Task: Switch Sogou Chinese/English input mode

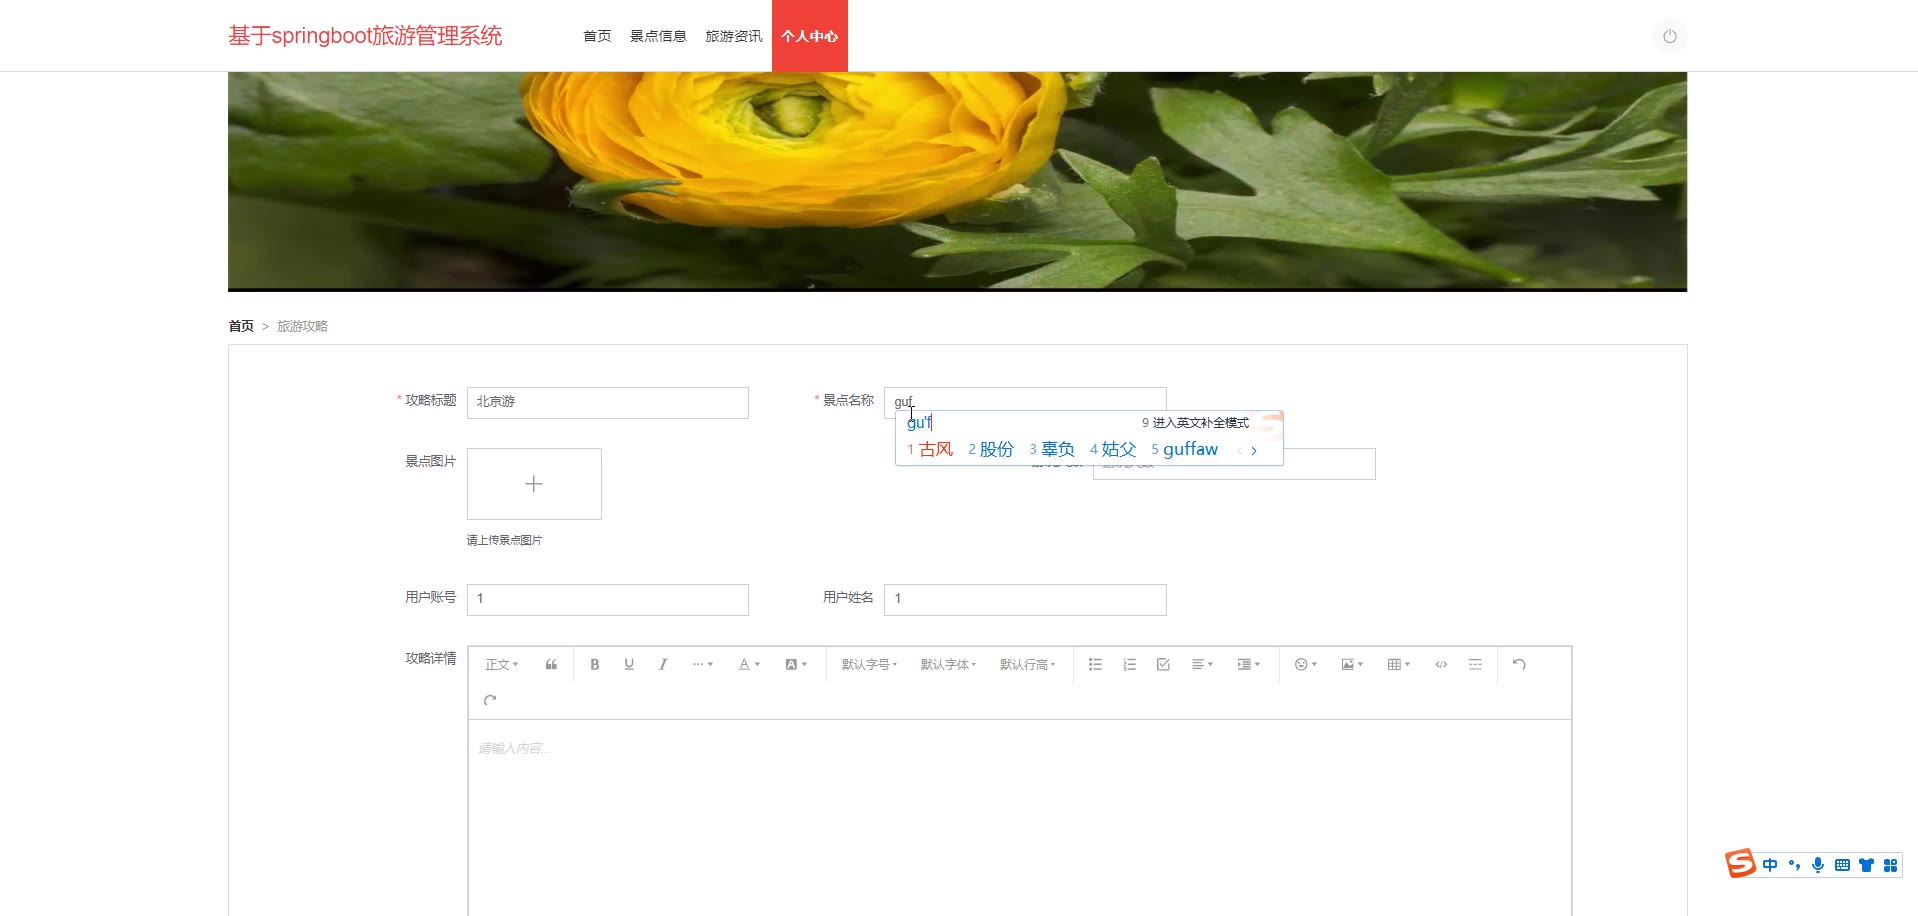Action: [x=1770, y=865]
